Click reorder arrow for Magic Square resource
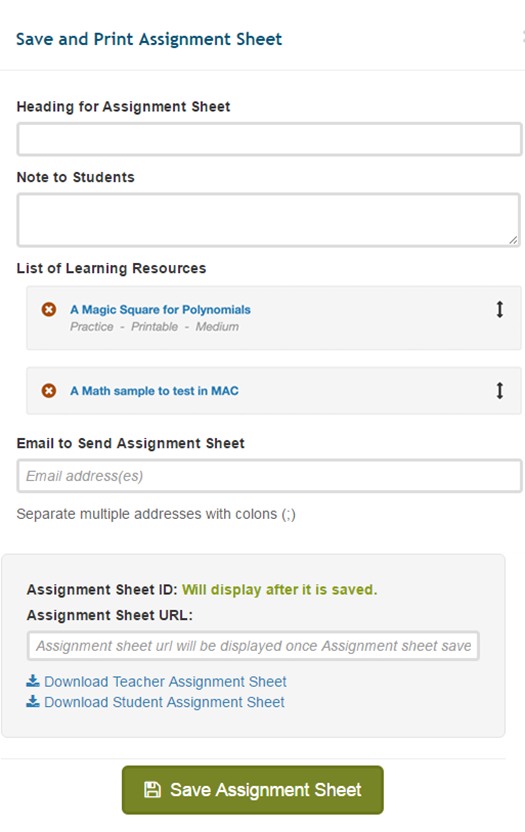525x832 pixels. [x=500, y=309]
